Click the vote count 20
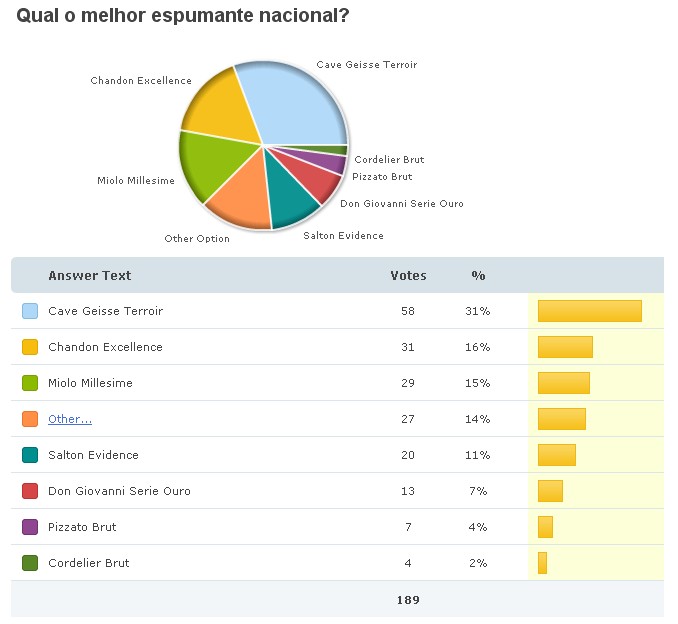The image size is (678, 624). click(x=408, y=455)
